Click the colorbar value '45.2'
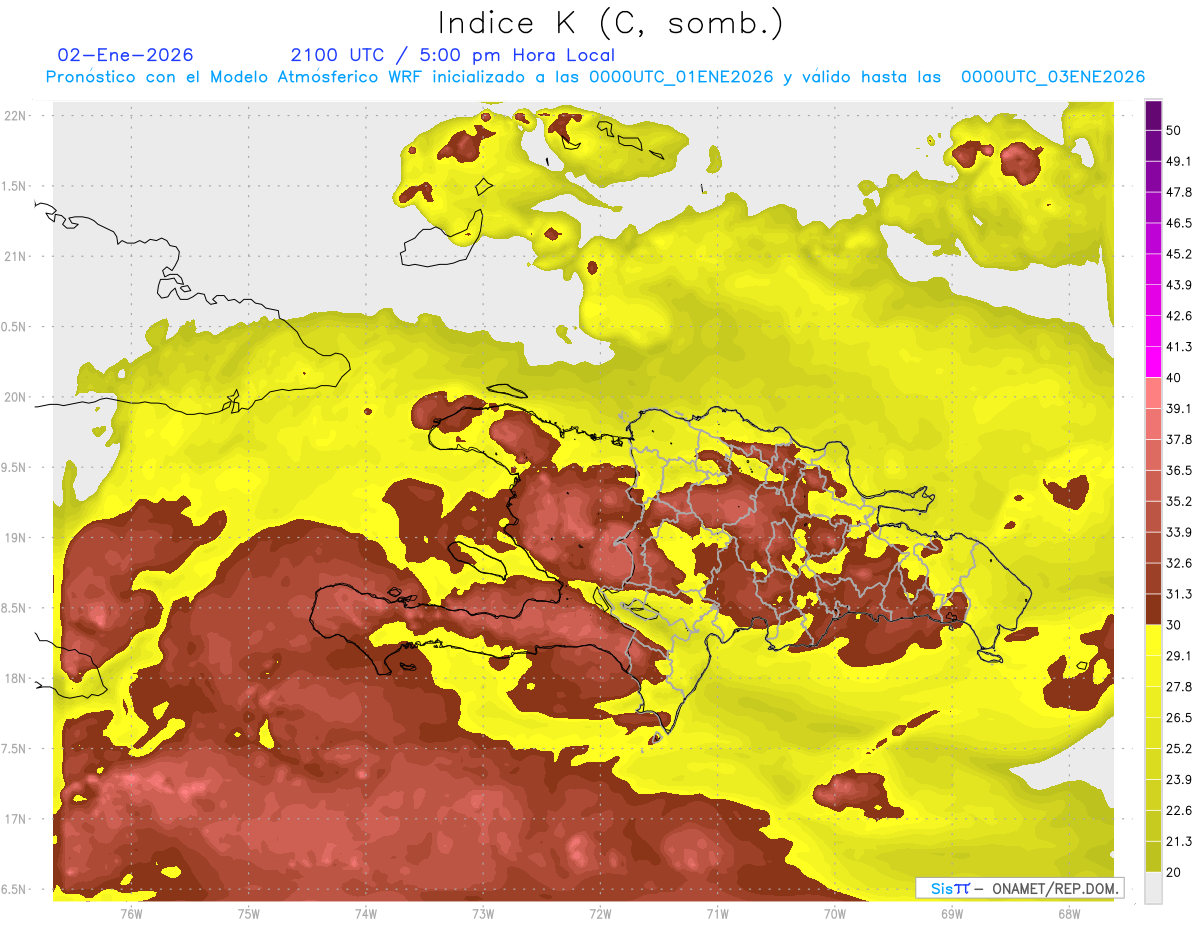This screenshot has width=1200, height=927. click(x=1179, y=254)
